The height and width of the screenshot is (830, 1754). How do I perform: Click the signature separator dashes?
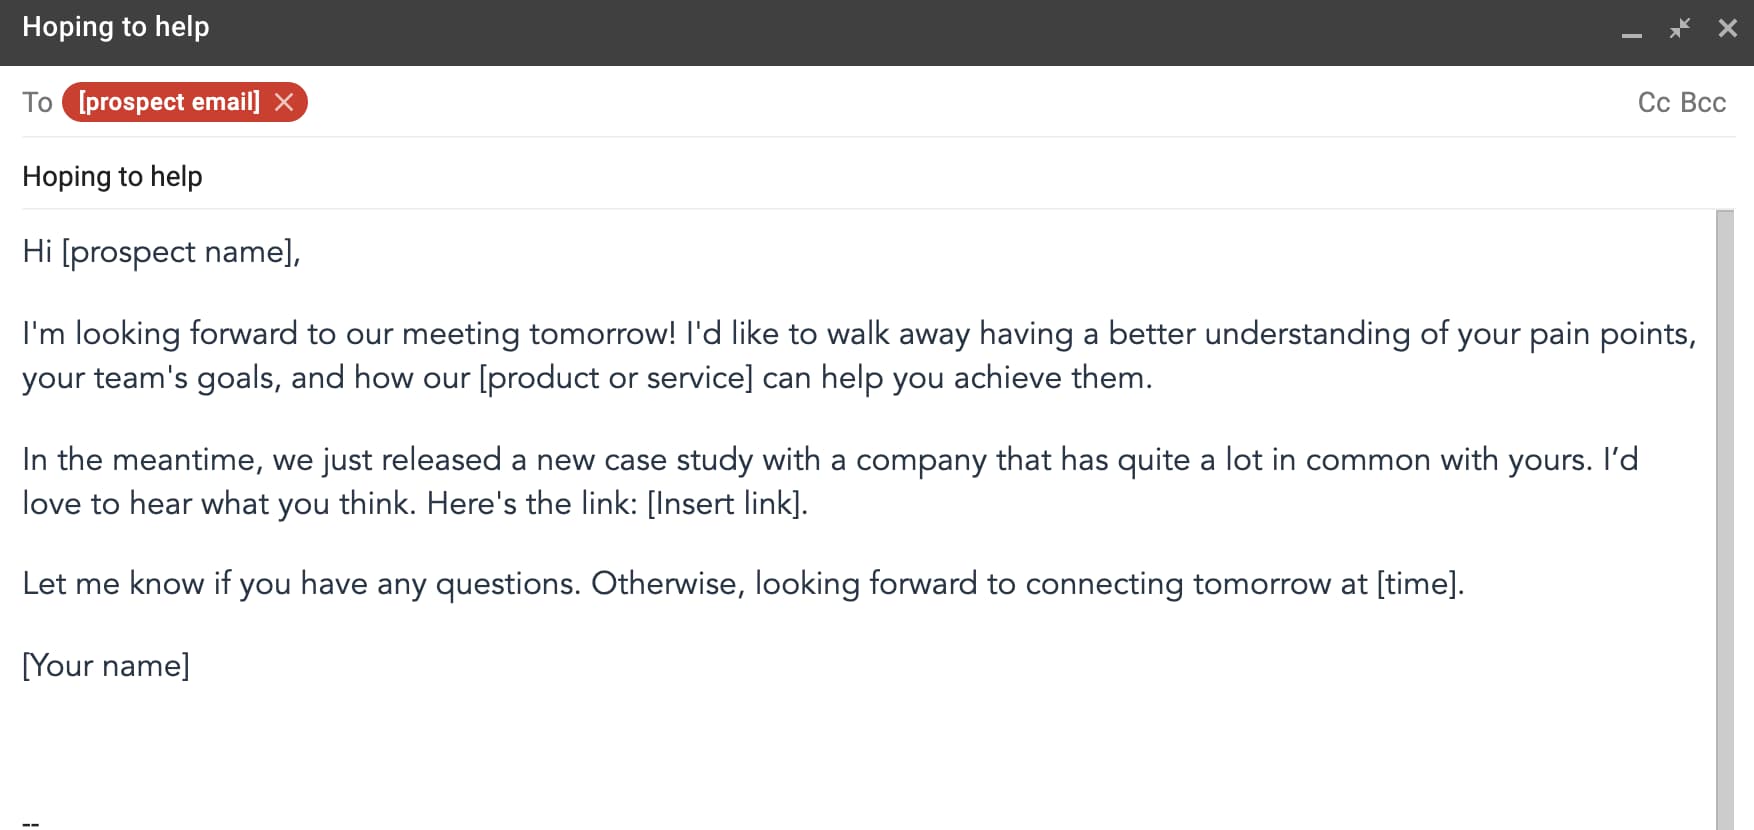(x=31, y=824)
